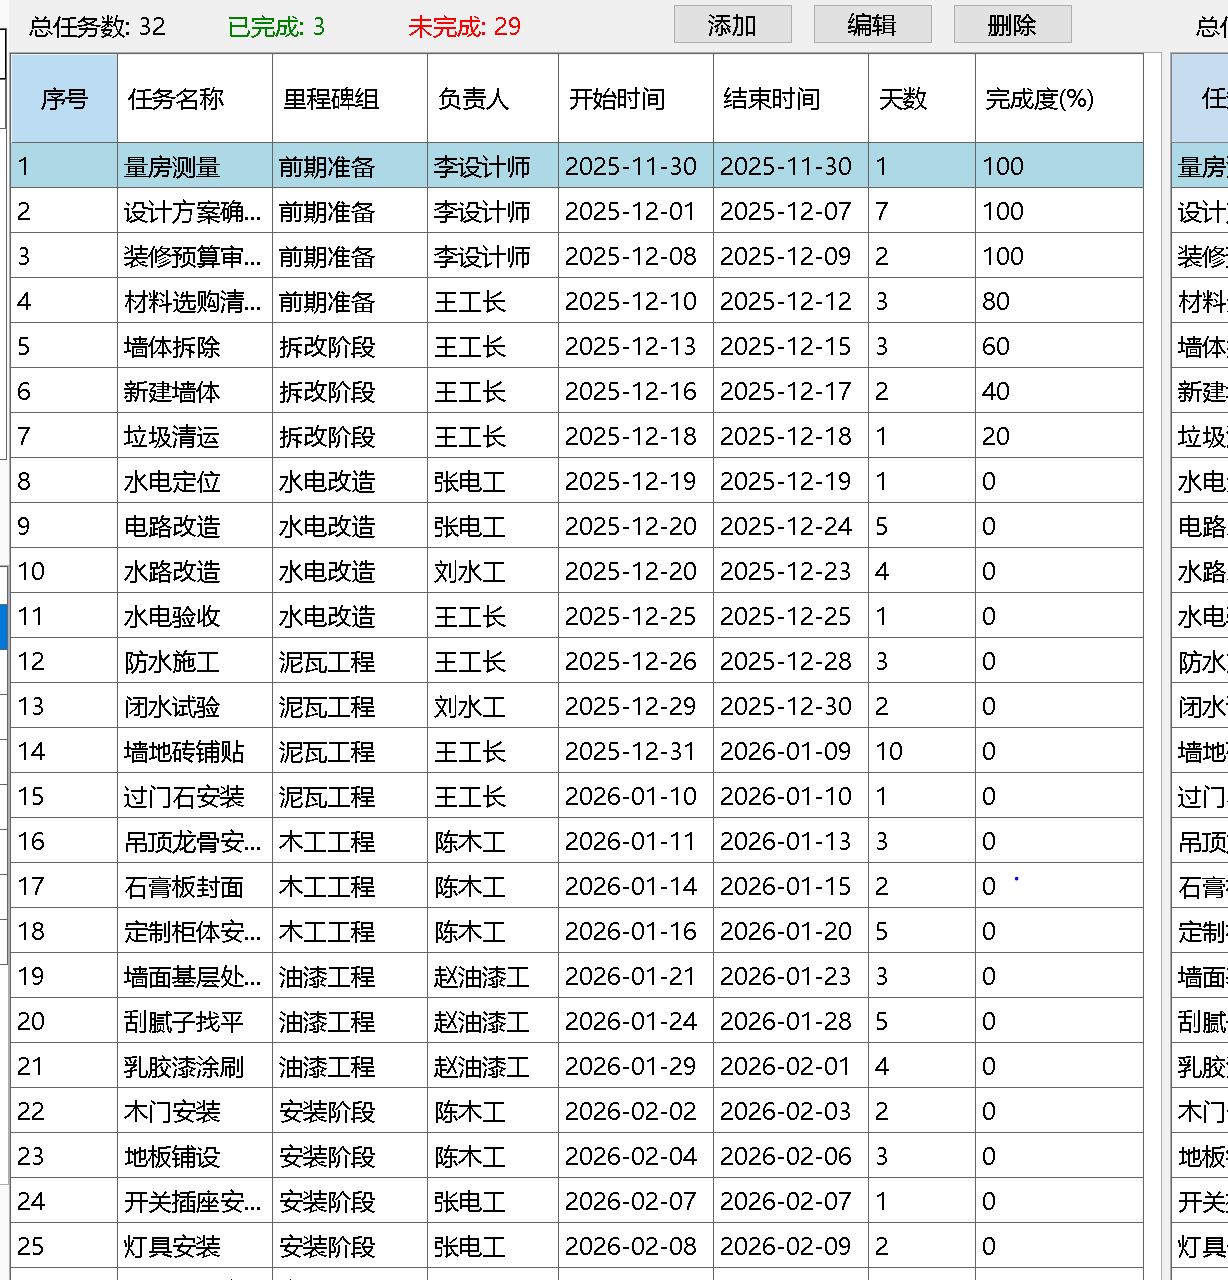This screenshot has height=1280, width=1228.
Task: Click the 结束时间 column header
Action: [790, 99]
